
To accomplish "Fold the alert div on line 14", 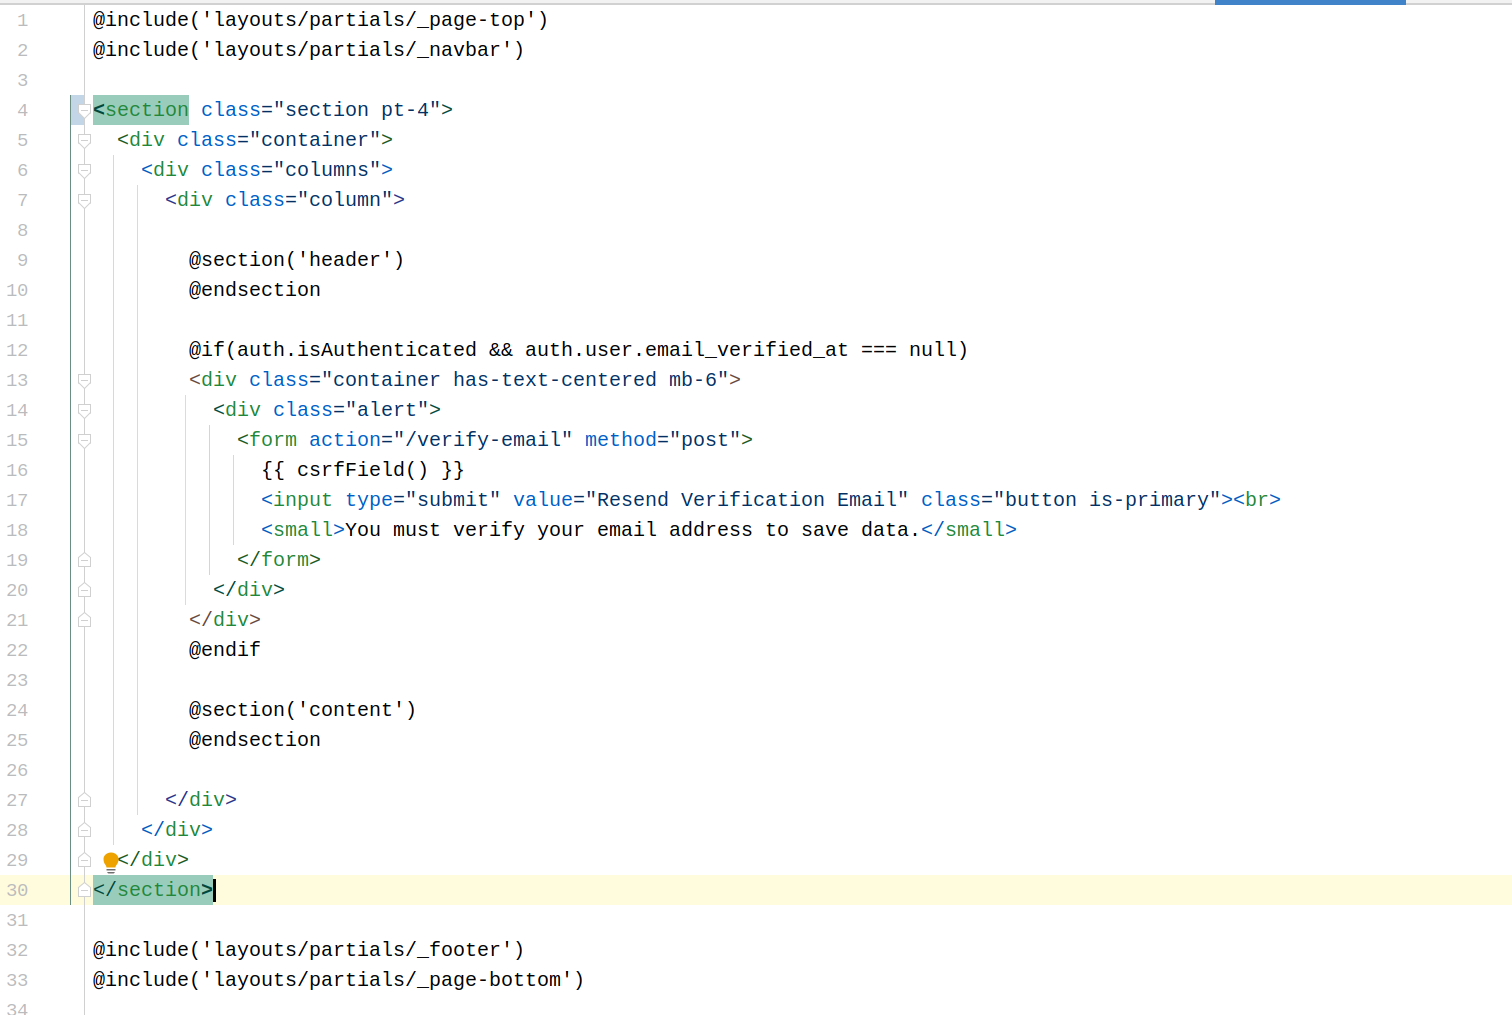I will [x=84, y=410].
